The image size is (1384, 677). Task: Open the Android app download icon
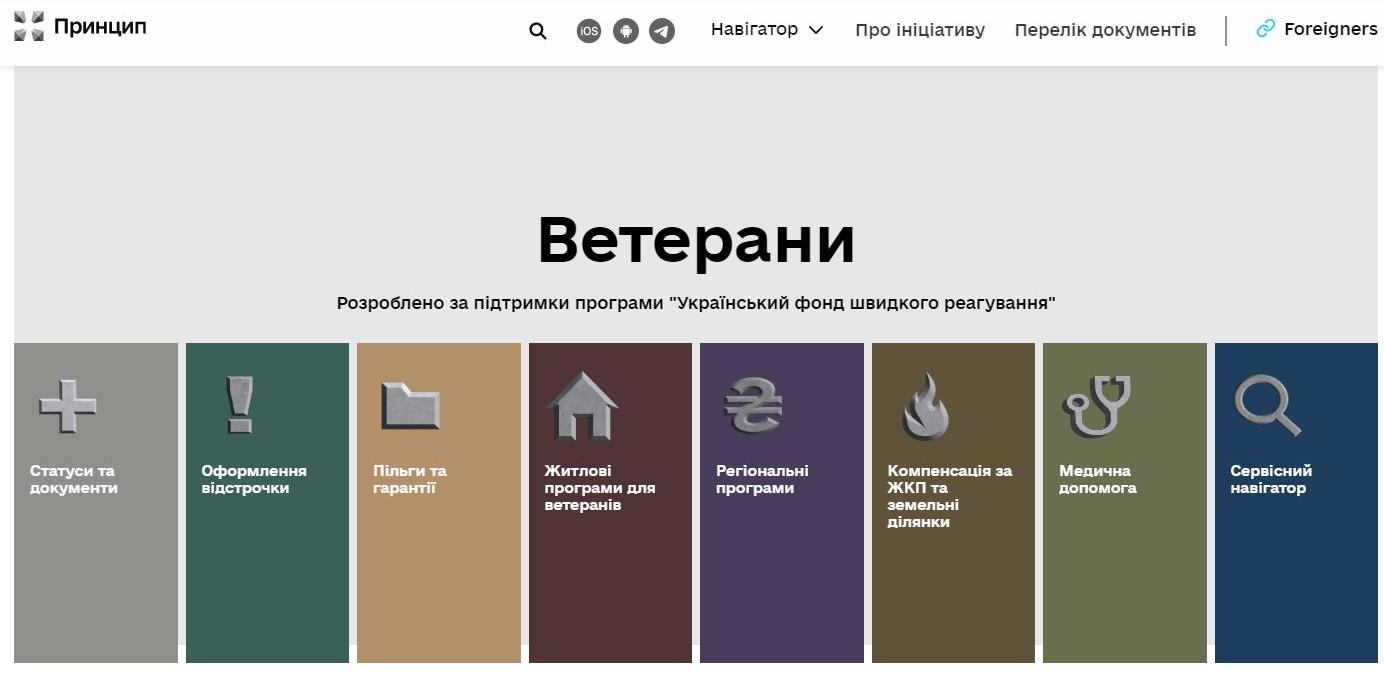pos(626,31)
